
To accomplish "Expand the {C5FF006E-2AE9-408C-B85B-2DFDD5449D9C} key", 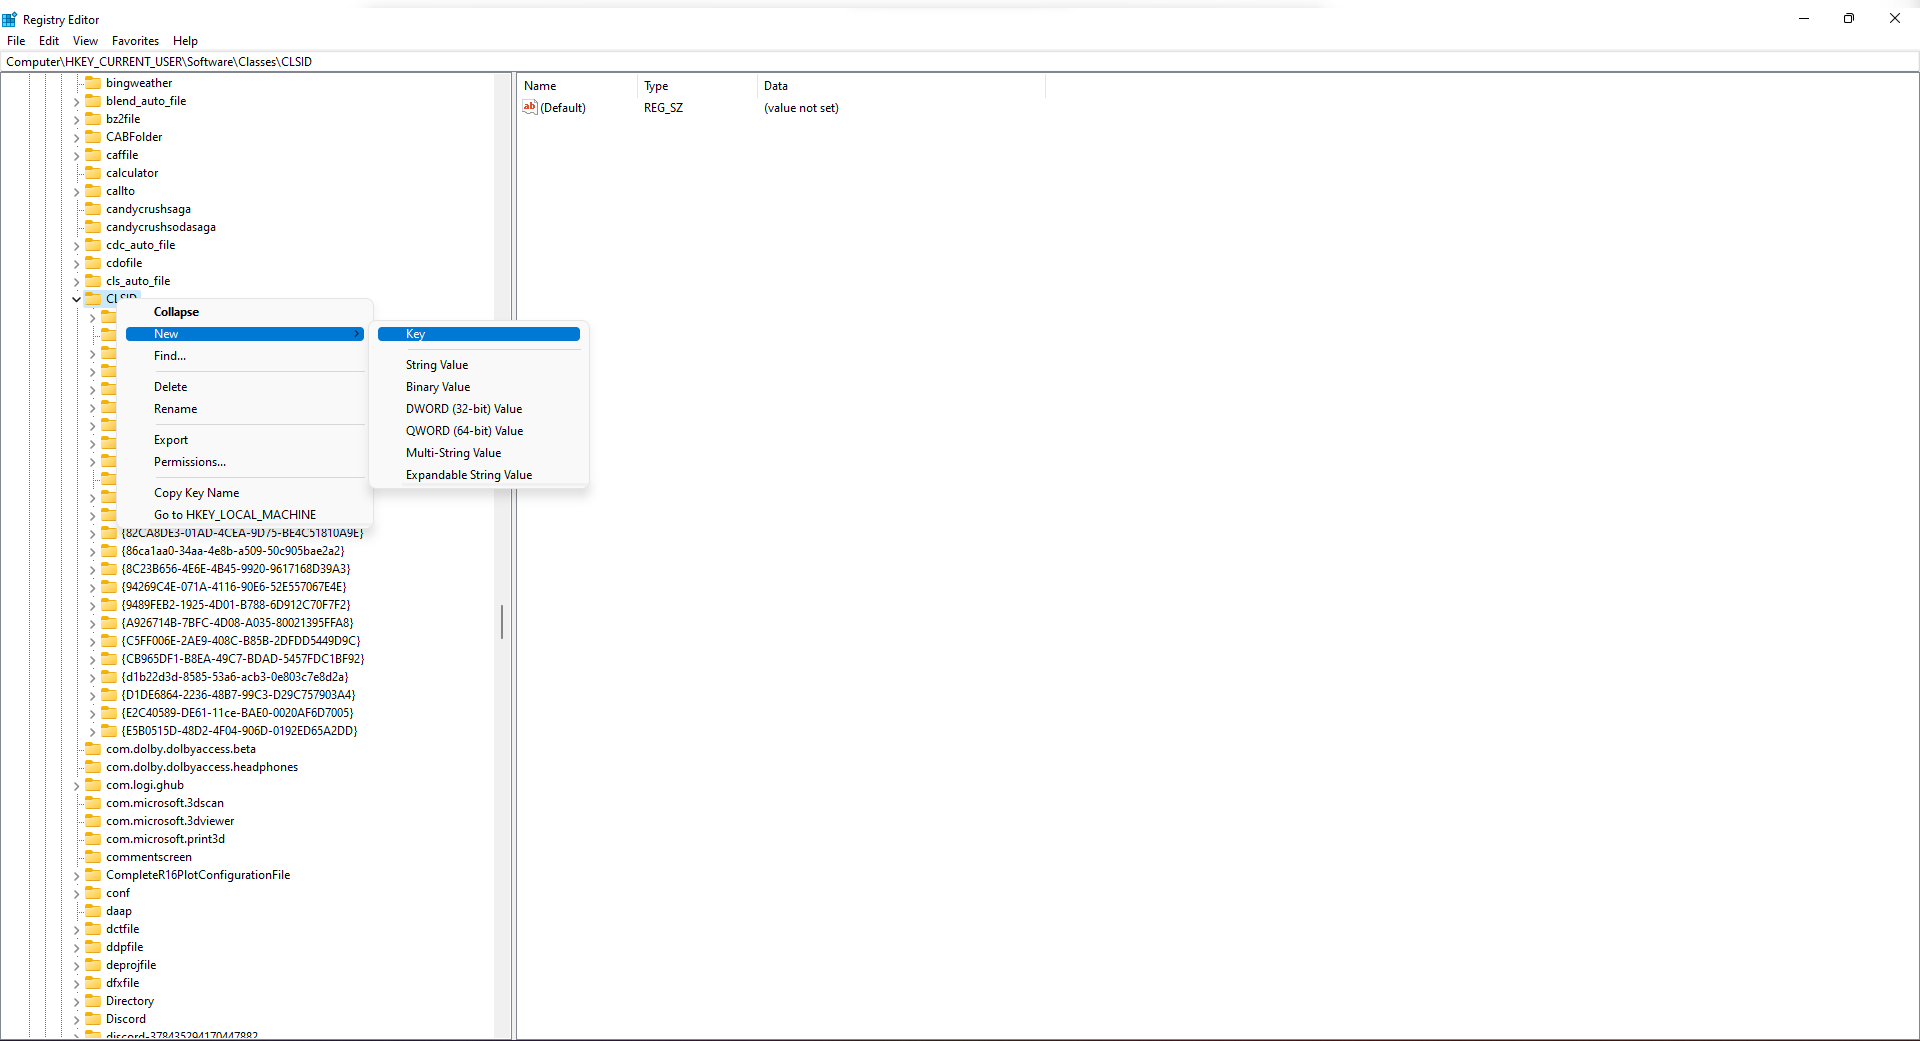I will [x=92, y=641].
